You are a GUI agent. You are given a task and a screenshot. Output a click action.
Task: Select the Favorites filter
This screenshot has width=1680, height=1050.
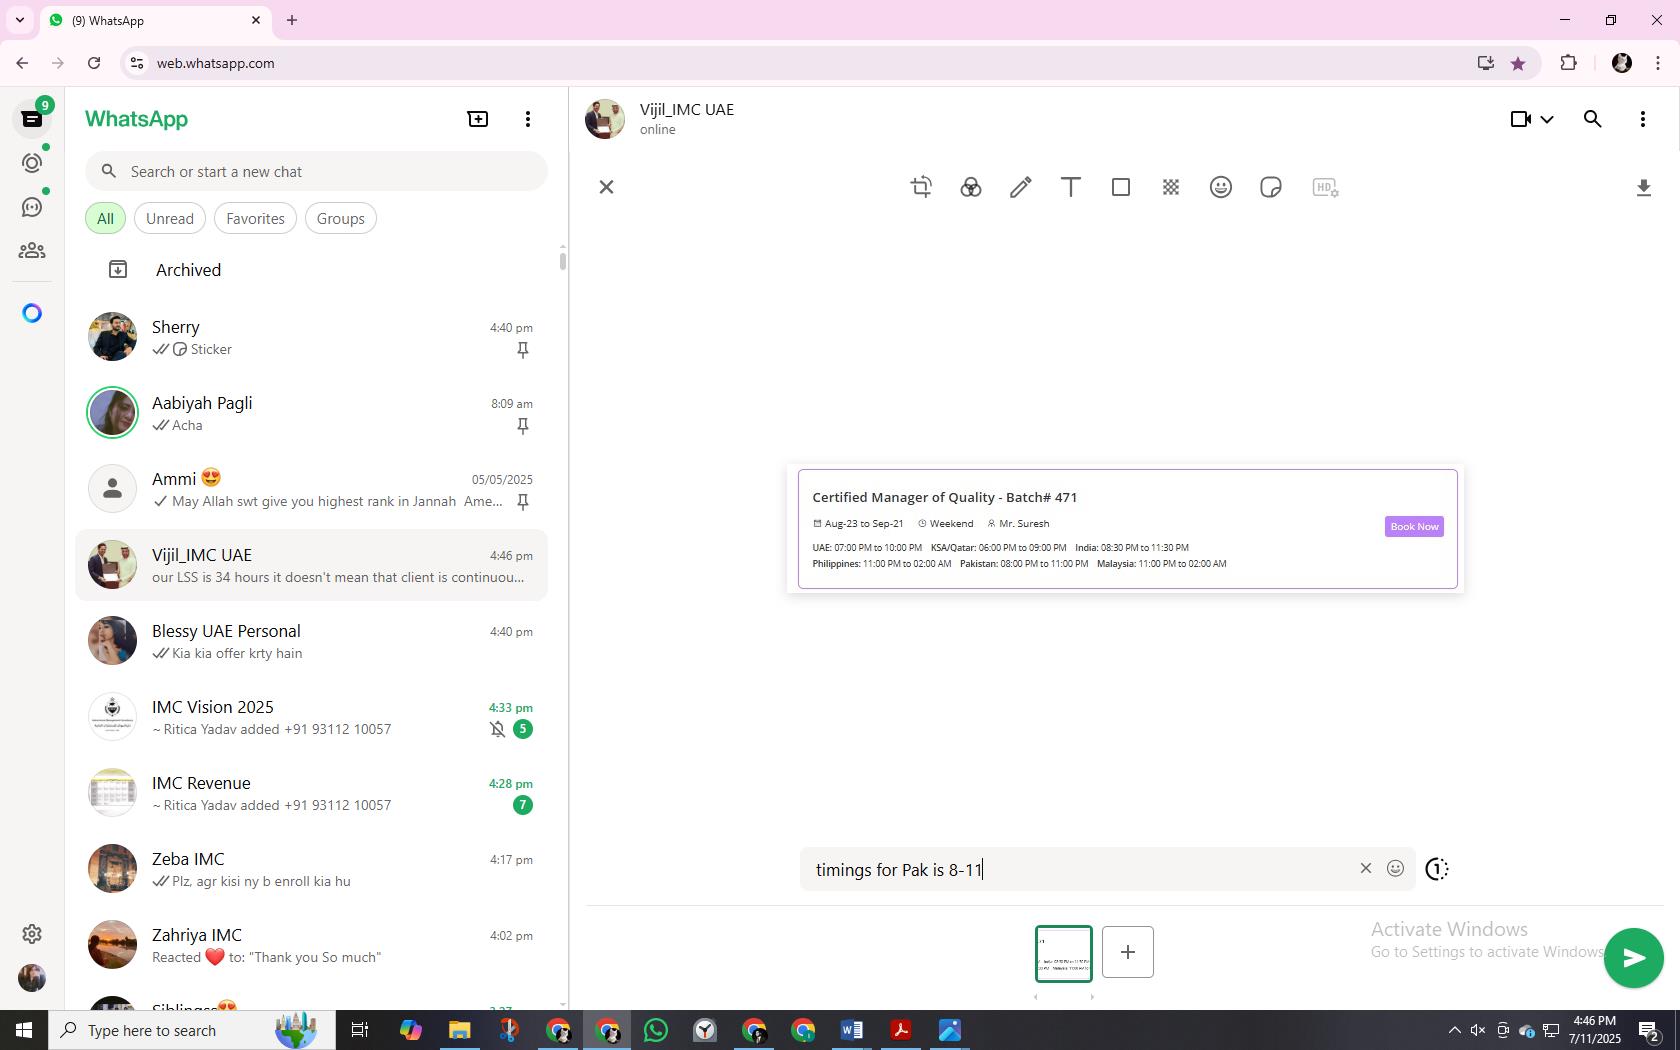coord(255,218)
